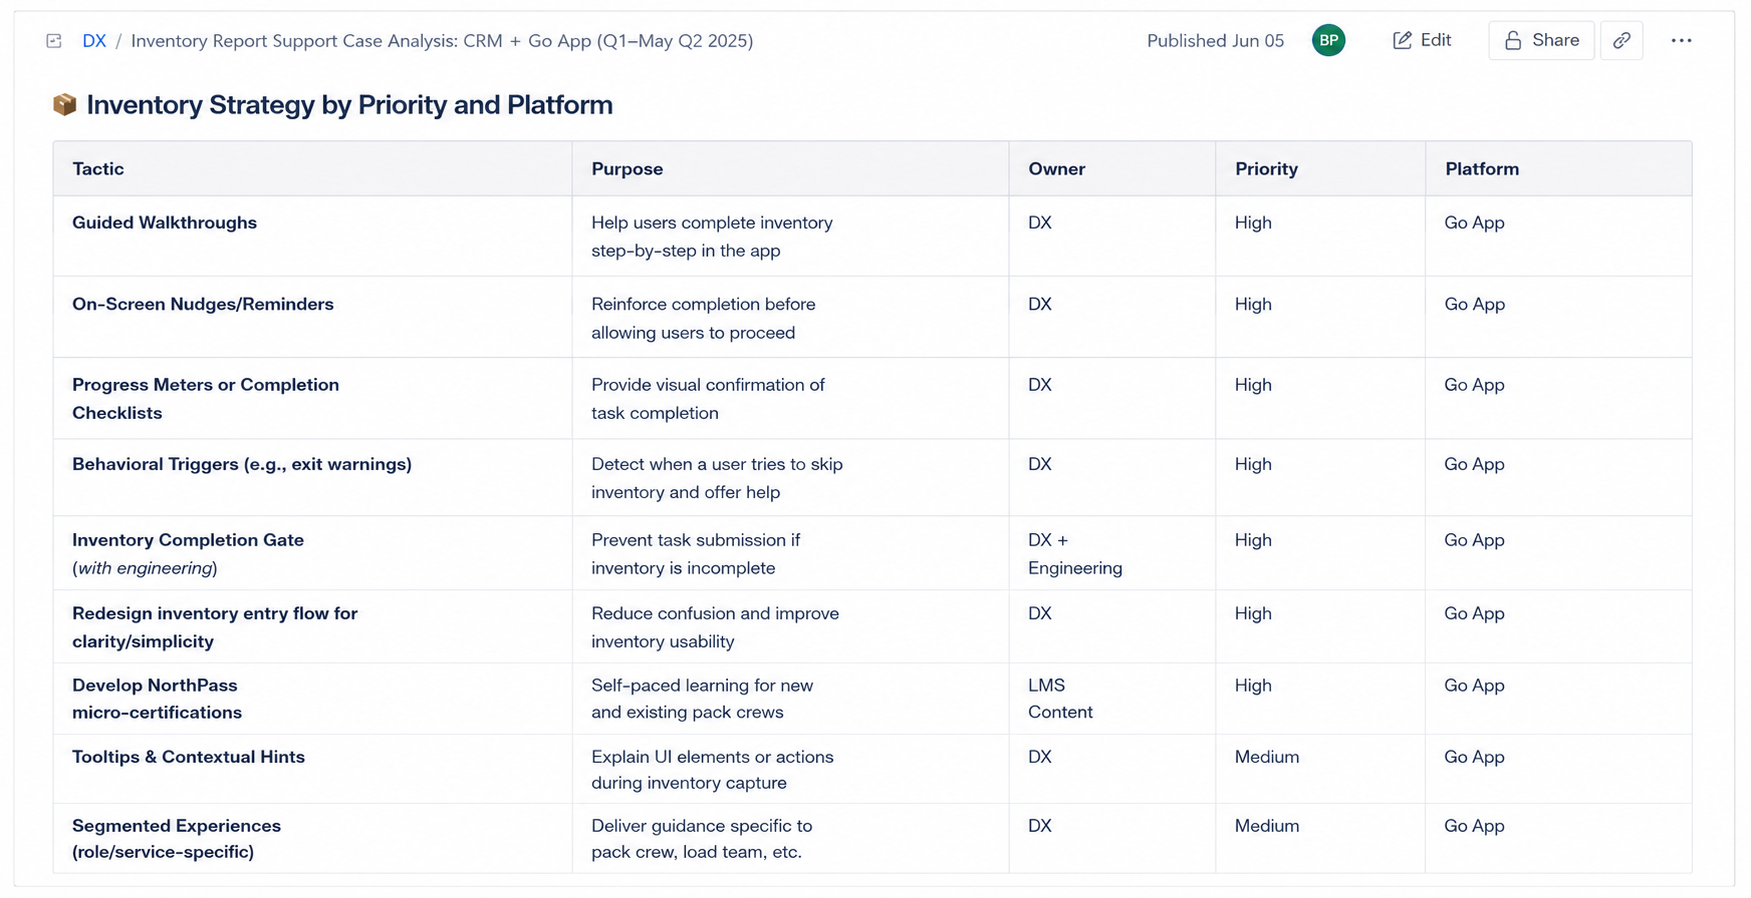Click 'Detect when a user tries' purpose
The width and height of the screenshot is (1751, 898).
tap(790, 477)
